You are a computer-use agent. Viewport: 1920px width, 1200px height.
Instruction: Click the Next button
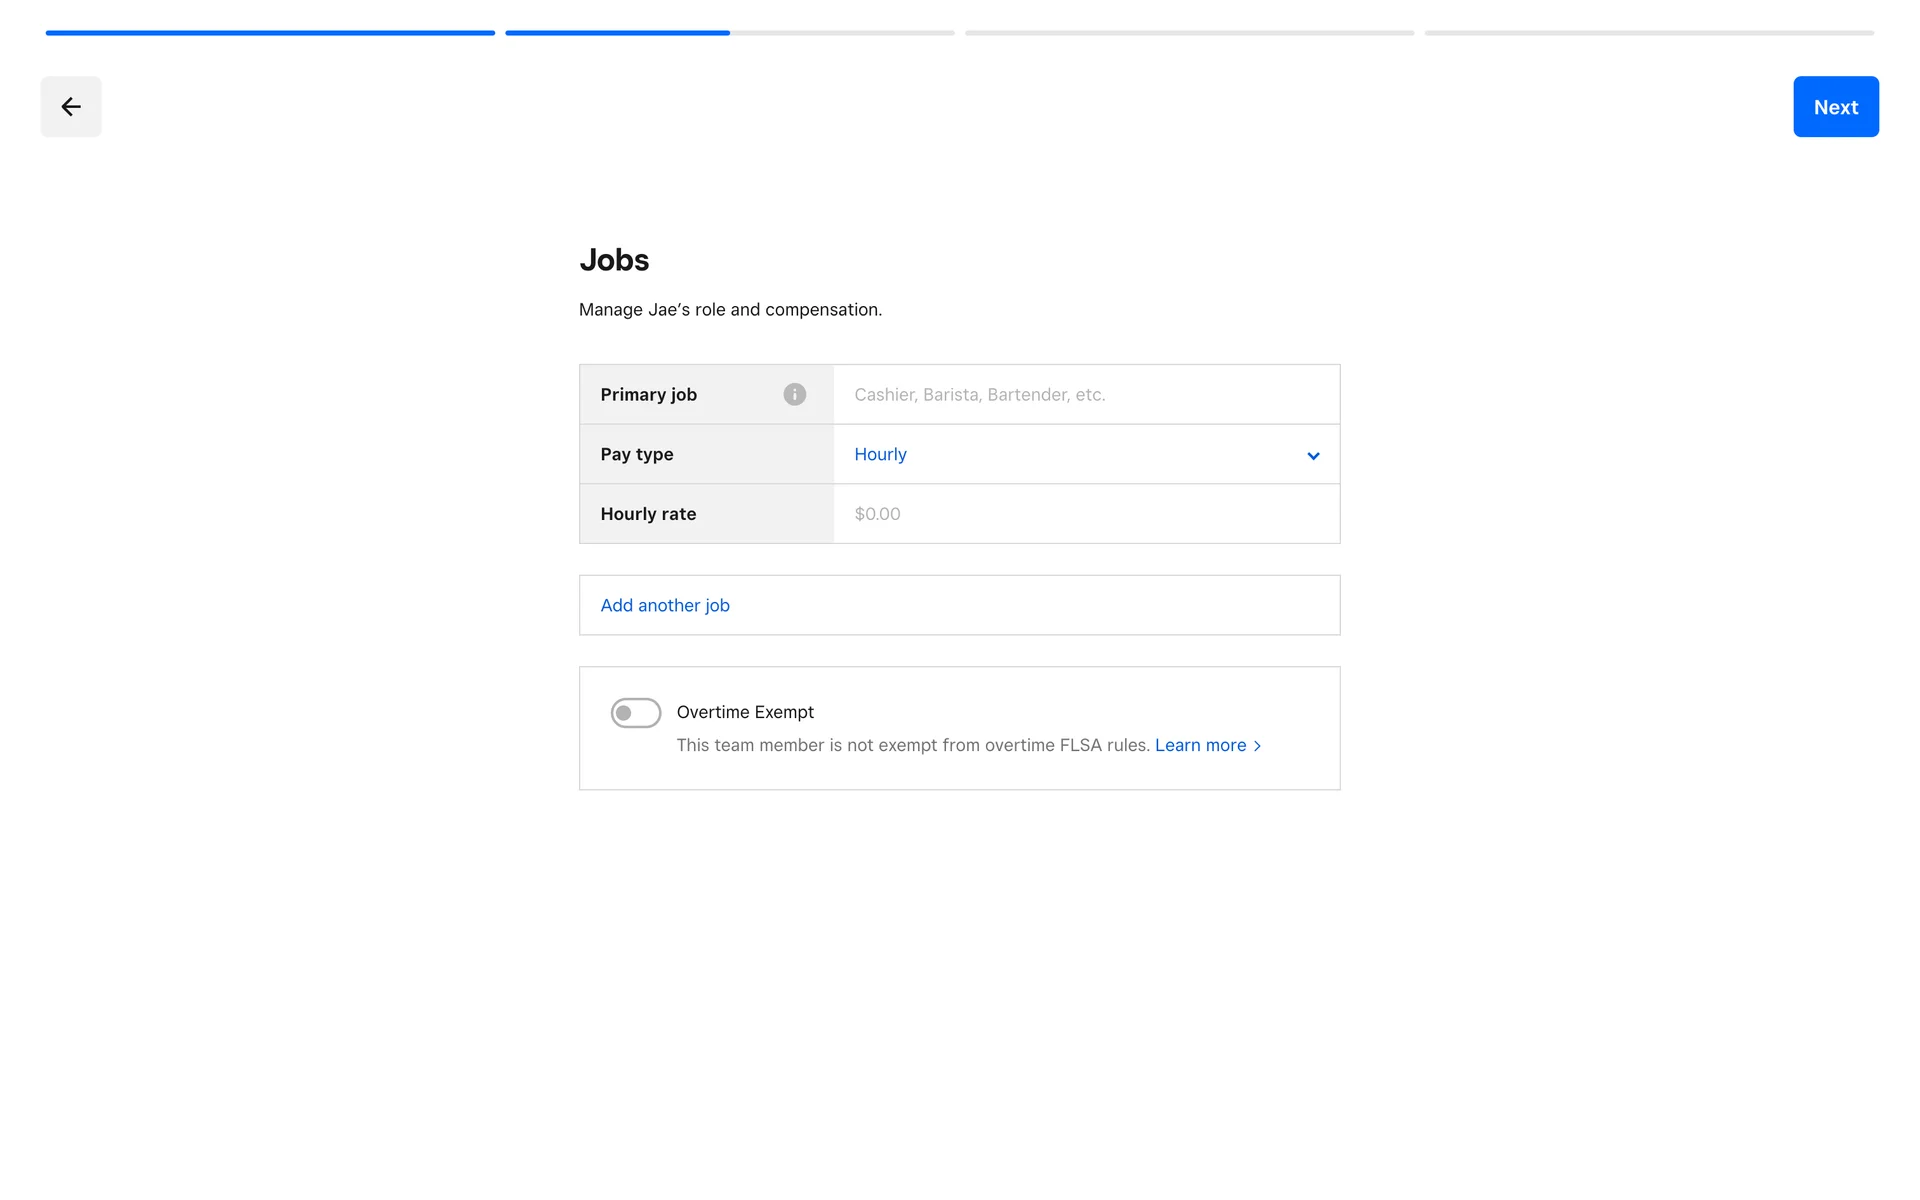tap(1835, 107)
